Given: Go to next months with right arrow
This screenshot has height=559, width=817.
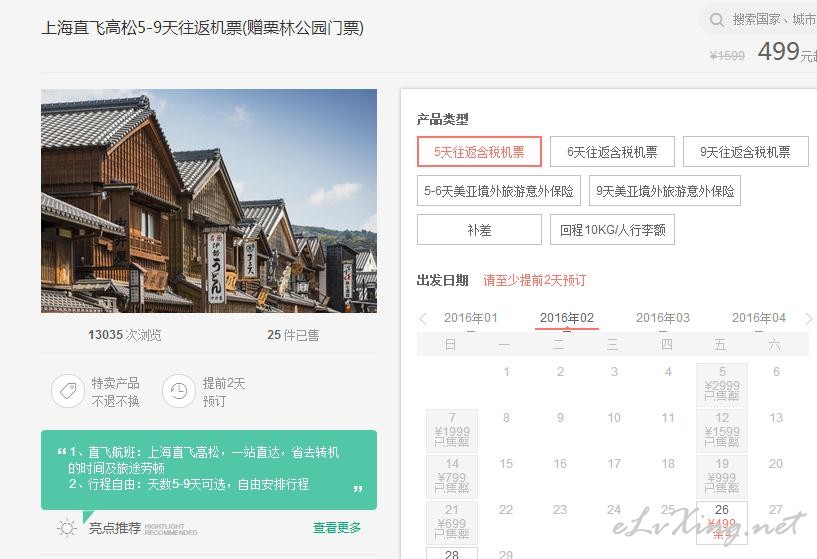Looking at the screenshot, I should point(809,318).
